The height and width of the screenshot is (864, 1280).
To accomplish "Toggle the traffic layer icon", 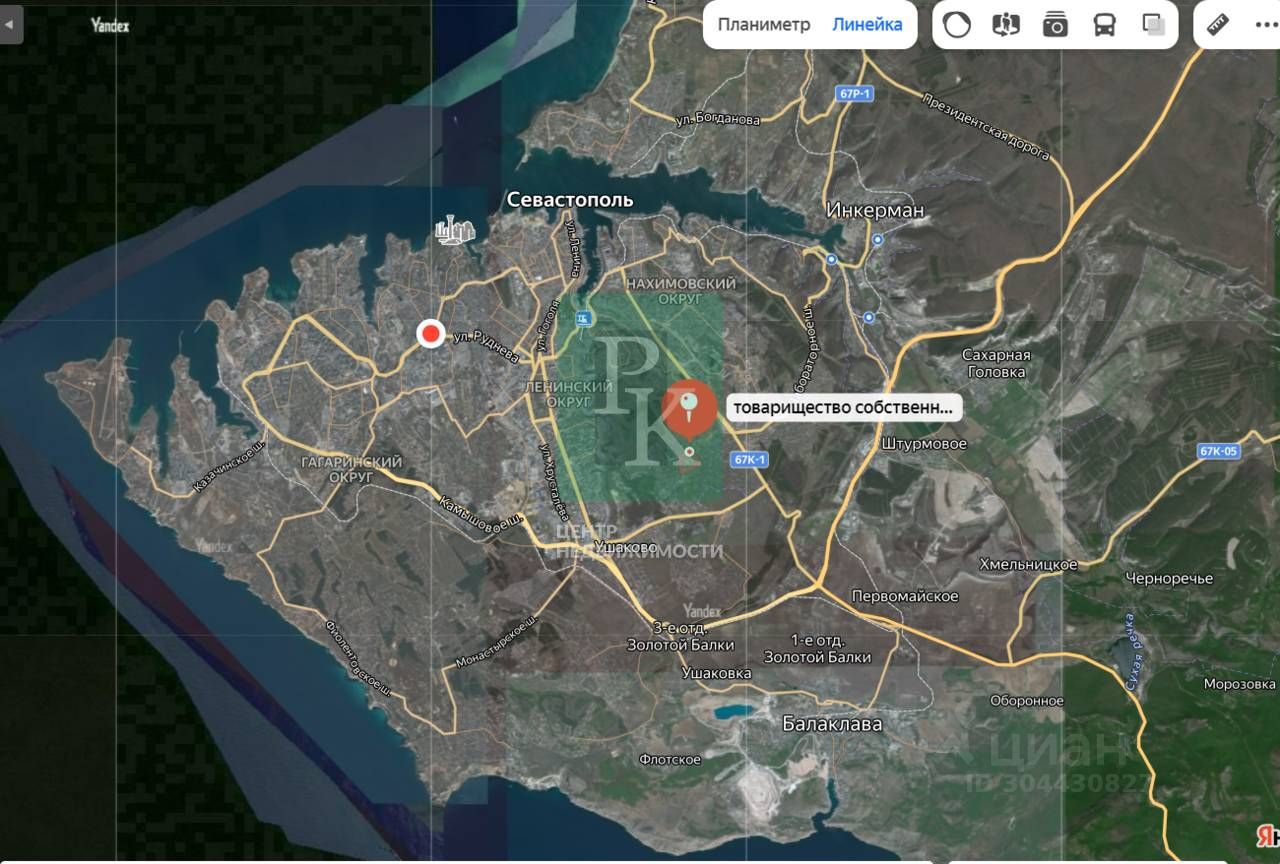I will pyautogui.click(x=957, y=25).
